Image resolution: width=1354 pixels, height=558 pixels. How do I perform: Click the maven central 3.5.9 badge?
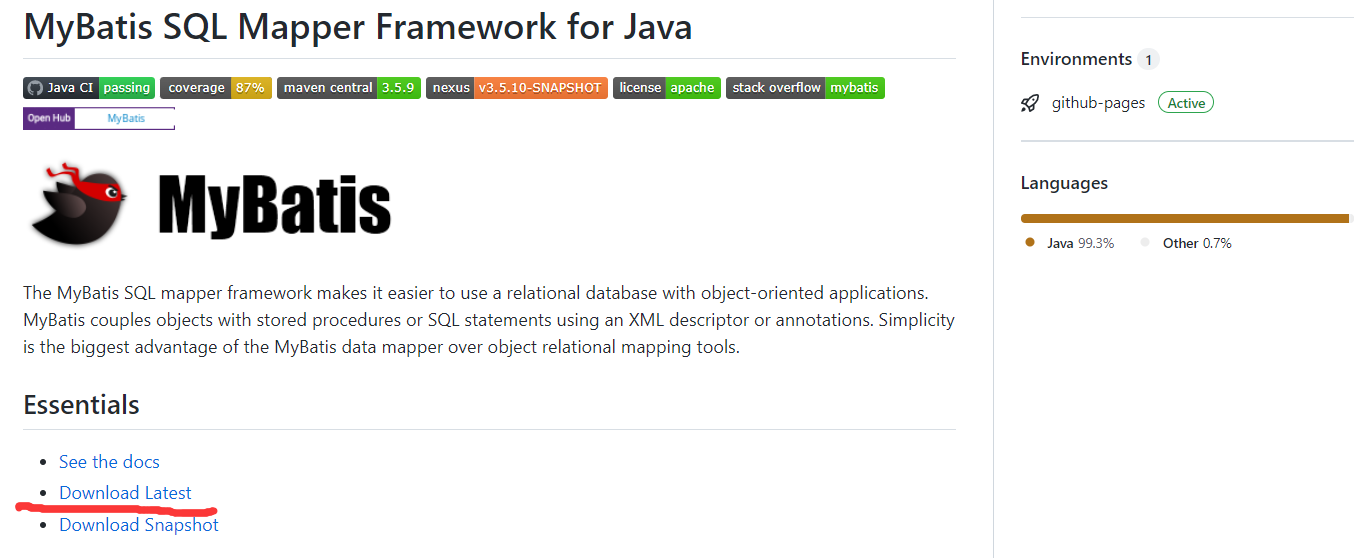[348, 88]
